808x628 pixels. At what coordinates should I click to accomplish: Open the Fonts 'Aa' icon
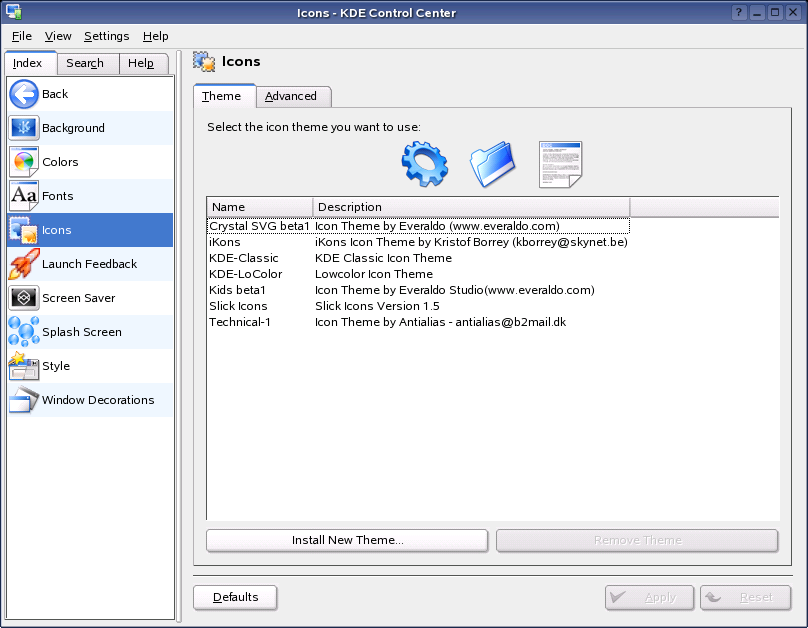[x=24, y=196]
